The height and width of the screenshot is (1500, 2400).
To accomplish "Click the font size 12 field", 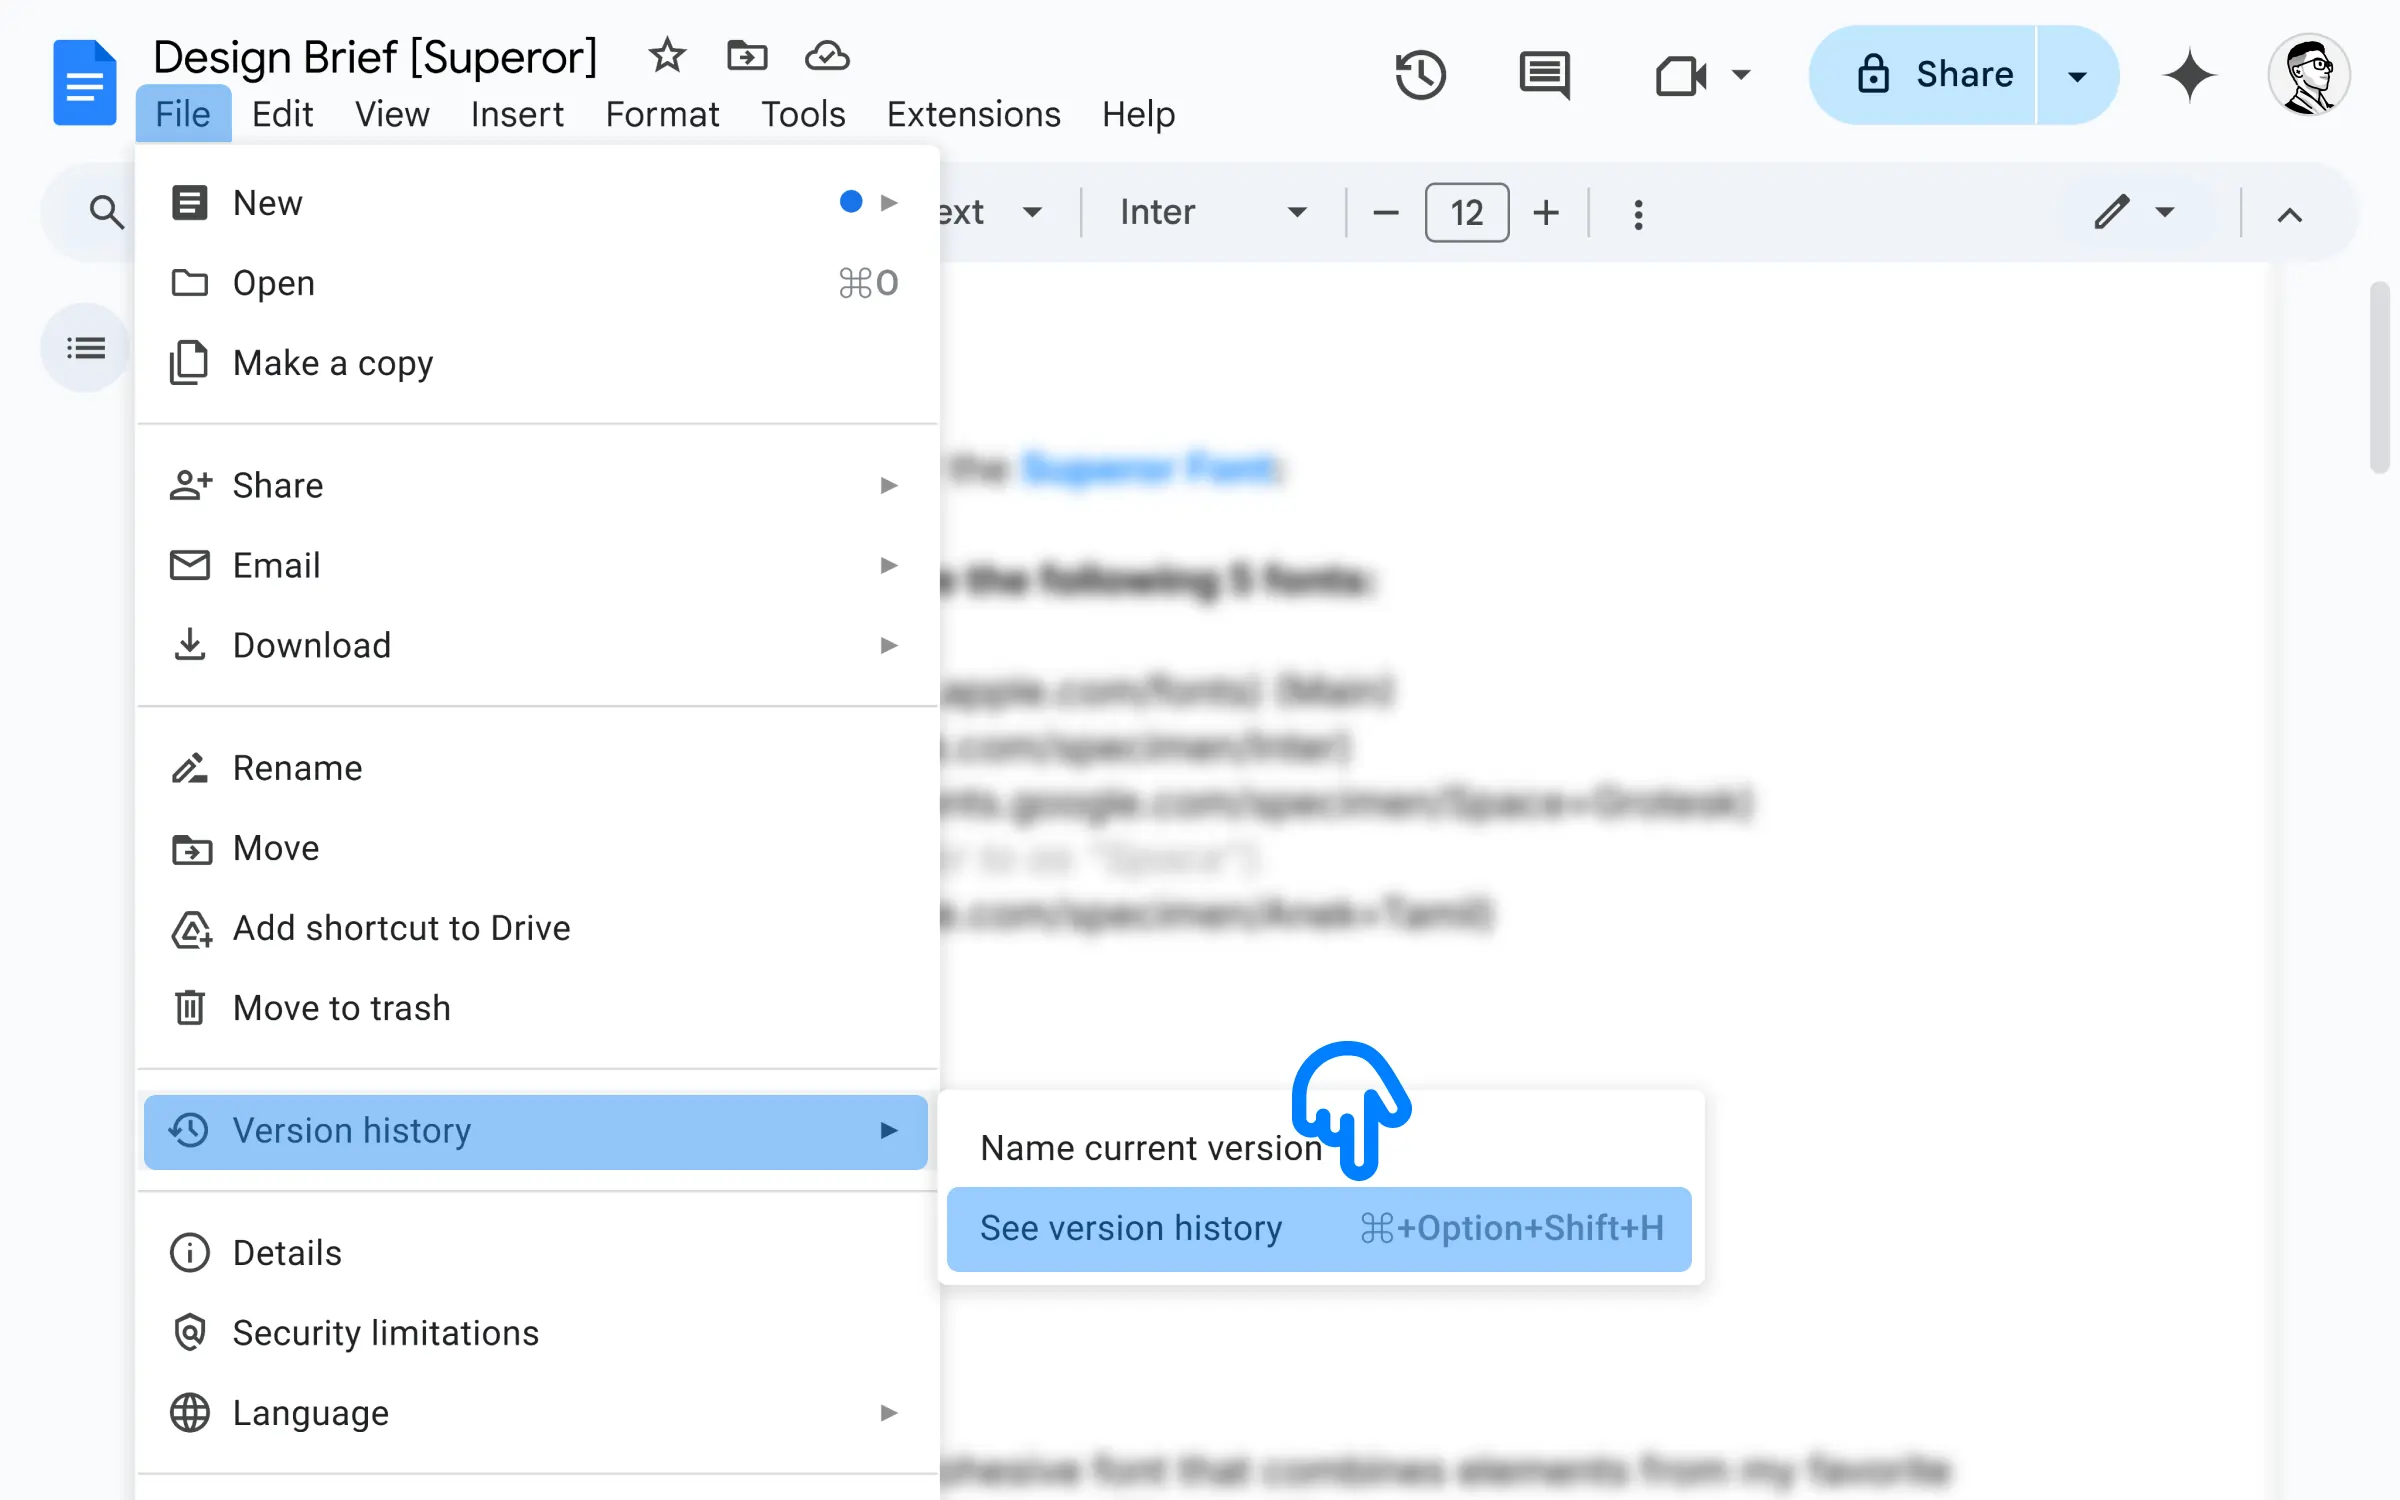I will tap(1466, 212).
